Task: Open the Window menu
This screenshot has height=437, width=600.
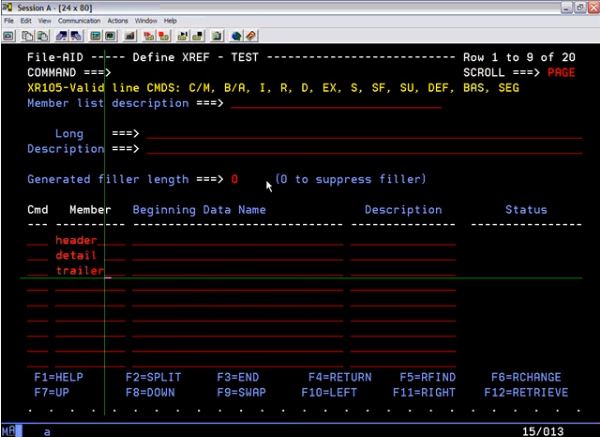Action: coord(146,21)
